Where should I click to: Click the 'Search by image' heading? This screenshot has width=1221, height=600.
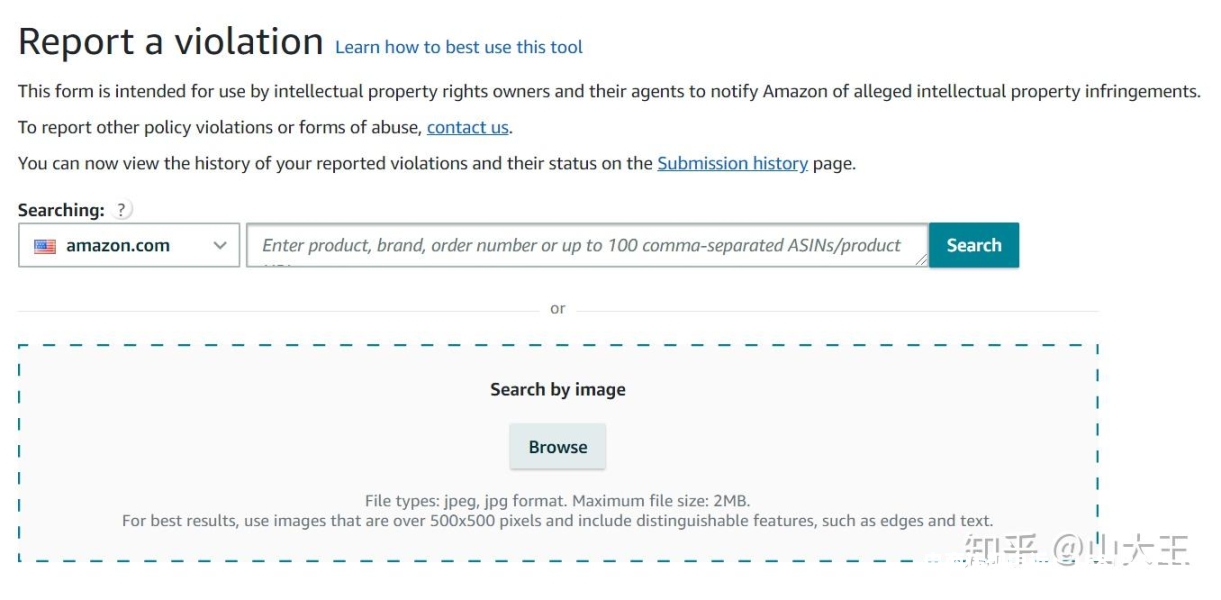558,390
